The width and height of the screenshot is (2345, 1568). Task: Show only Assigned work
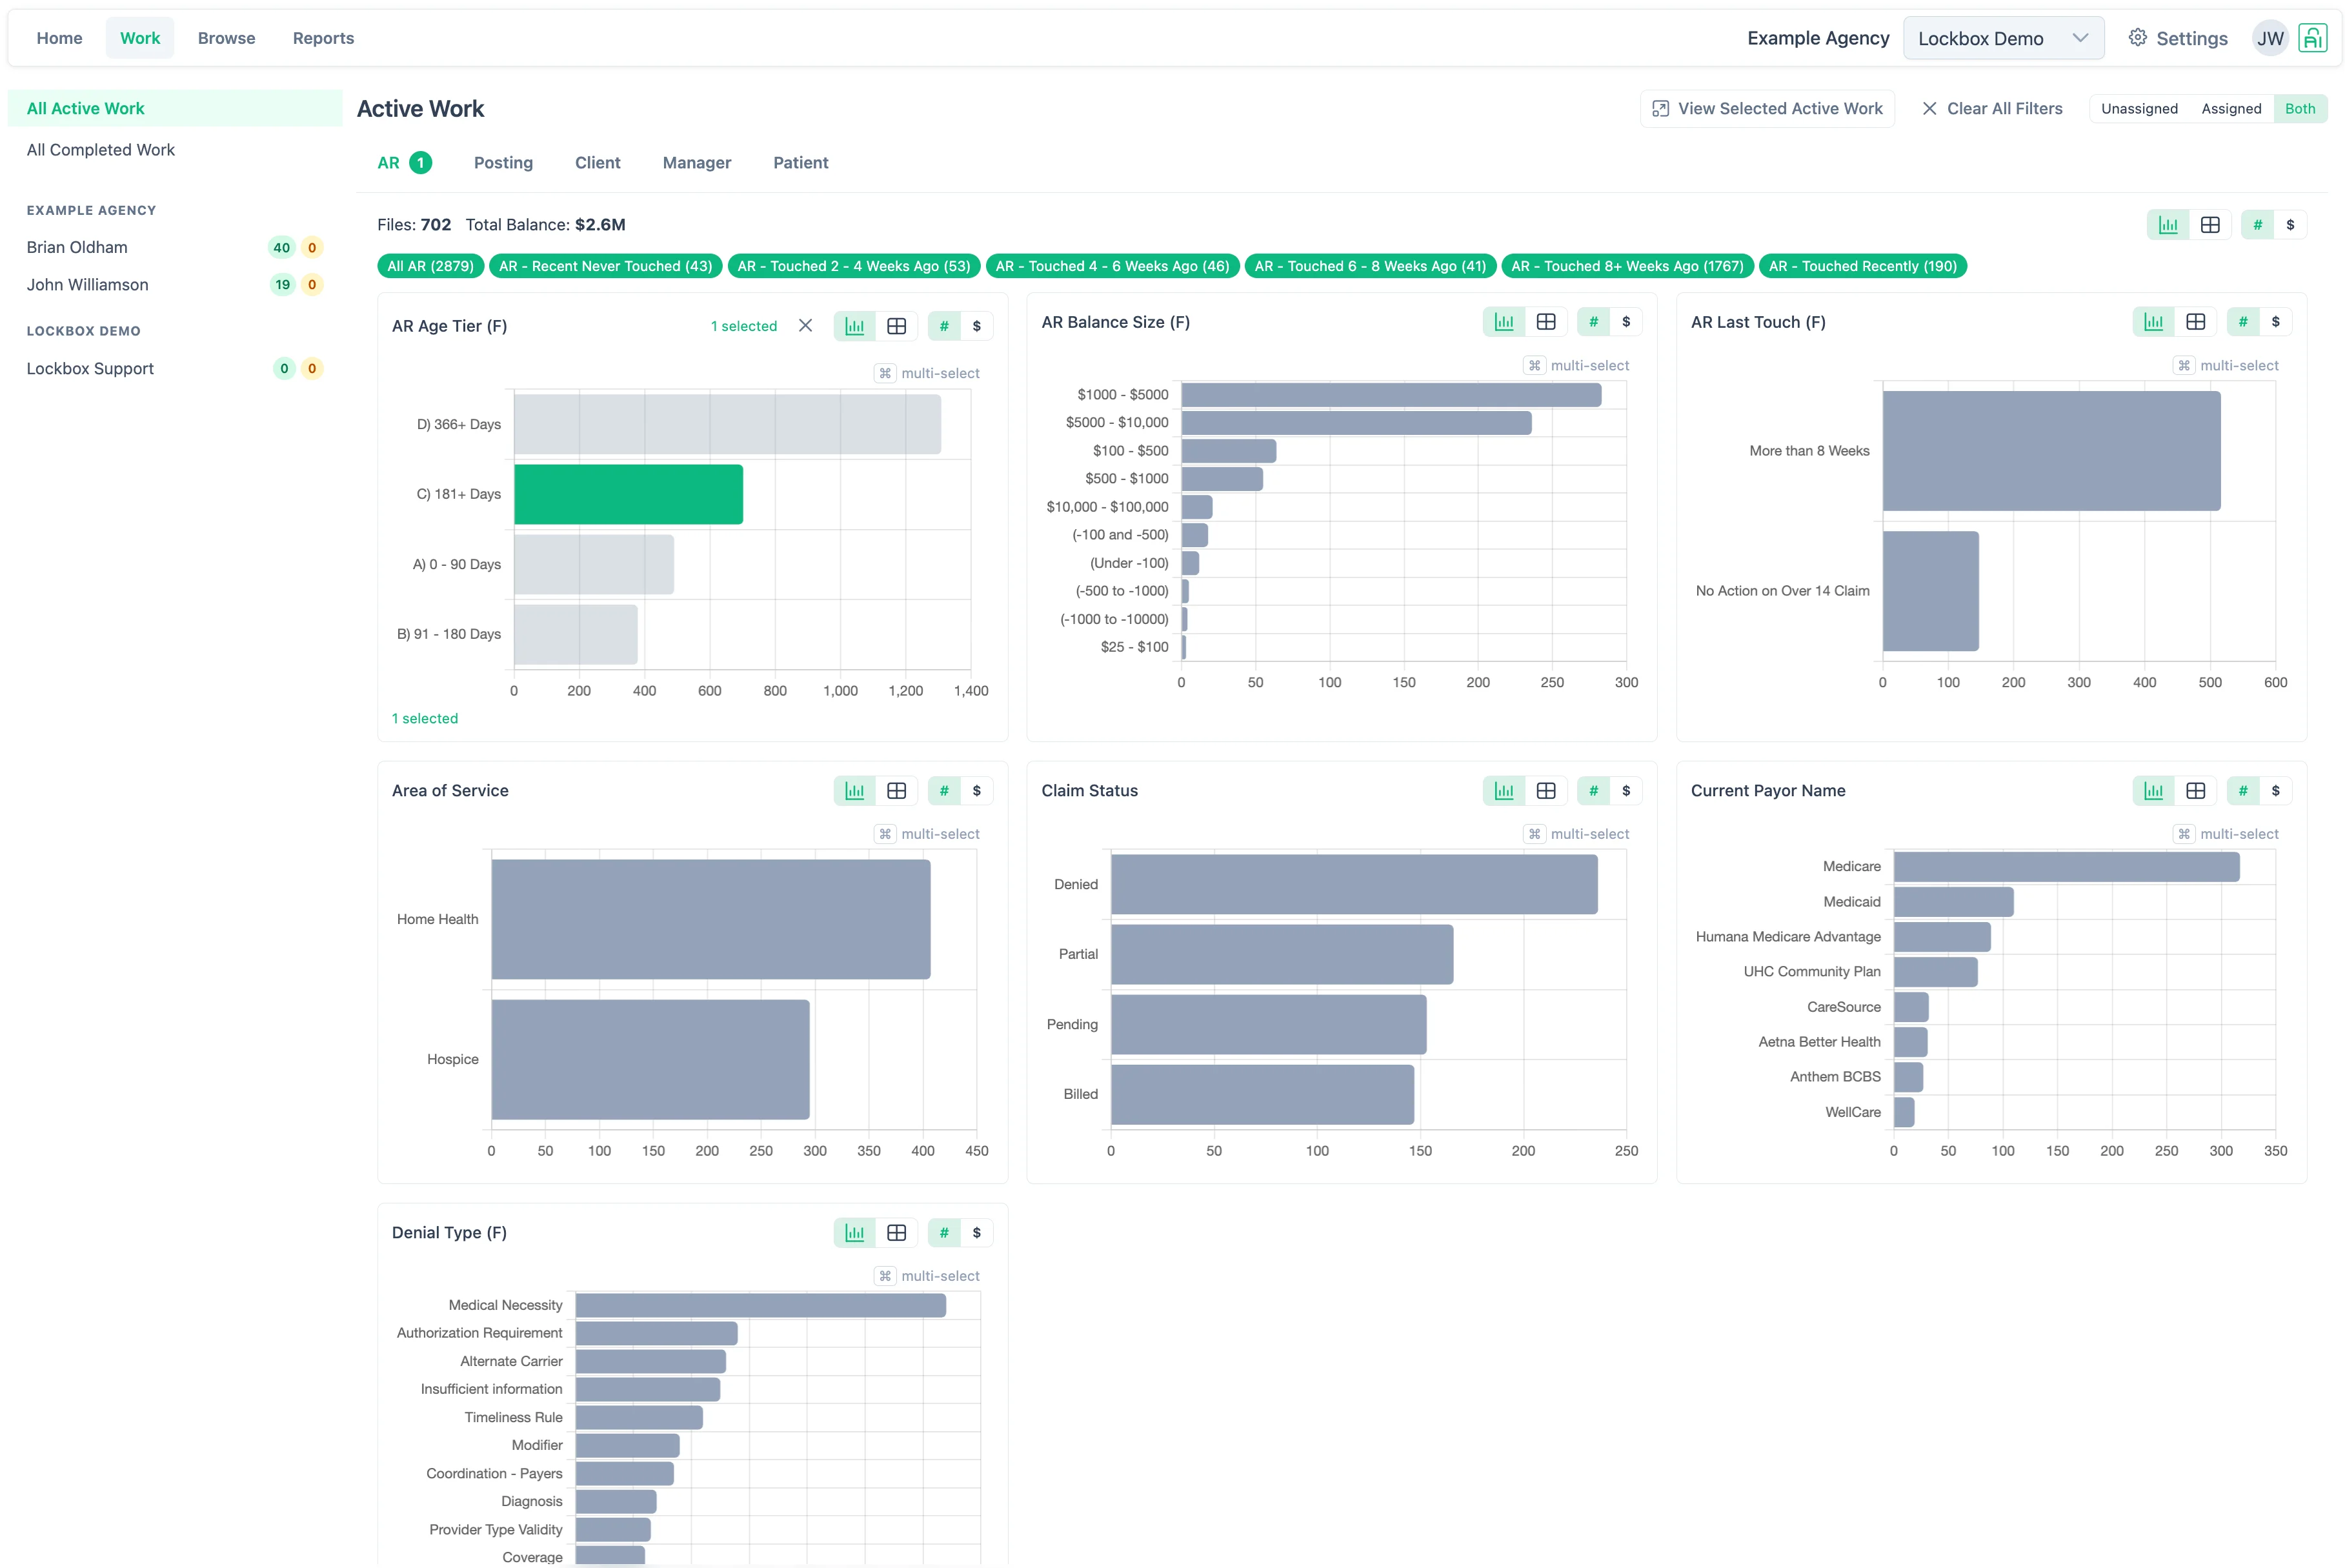pyautogui.click(x=2231, y=109)
